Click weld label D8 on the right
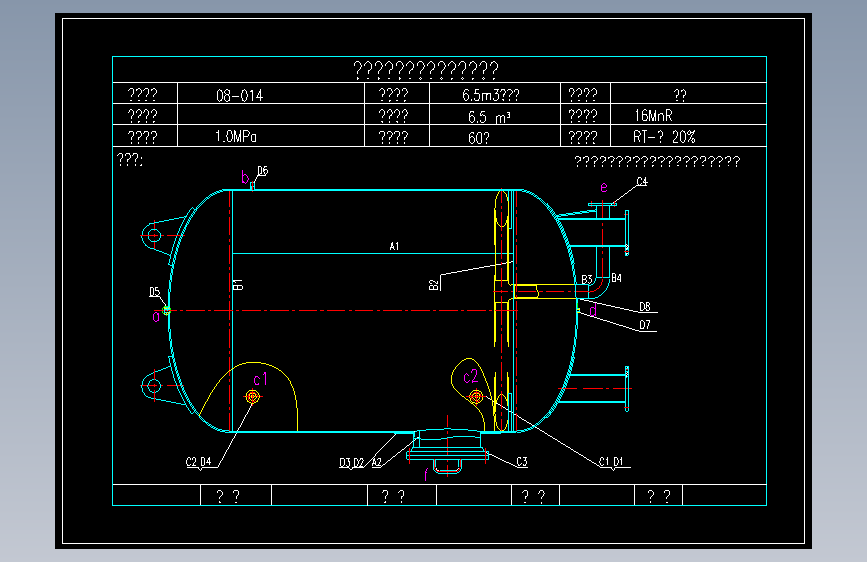 [x=645, y=307]
